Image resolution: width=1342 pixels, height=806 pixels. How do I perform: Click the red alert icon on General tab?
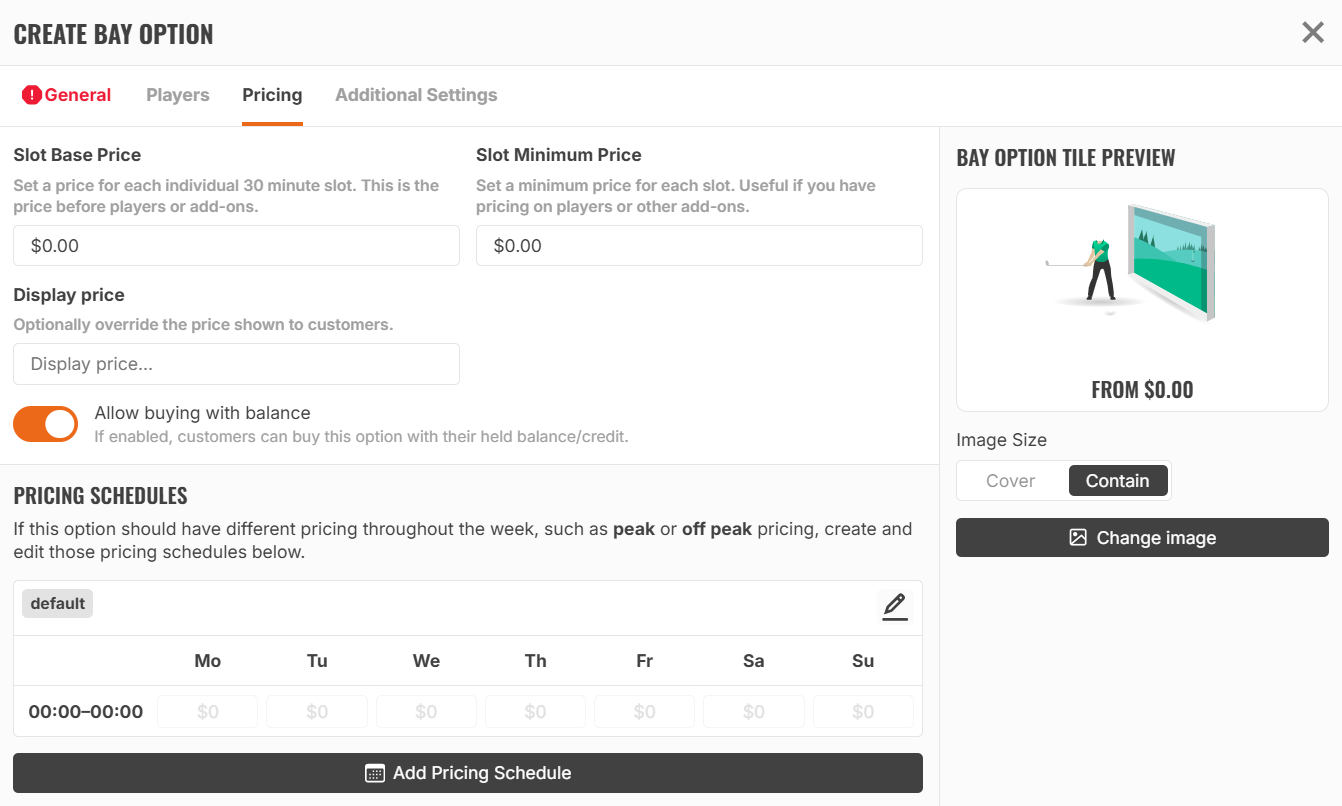(32, 95)
